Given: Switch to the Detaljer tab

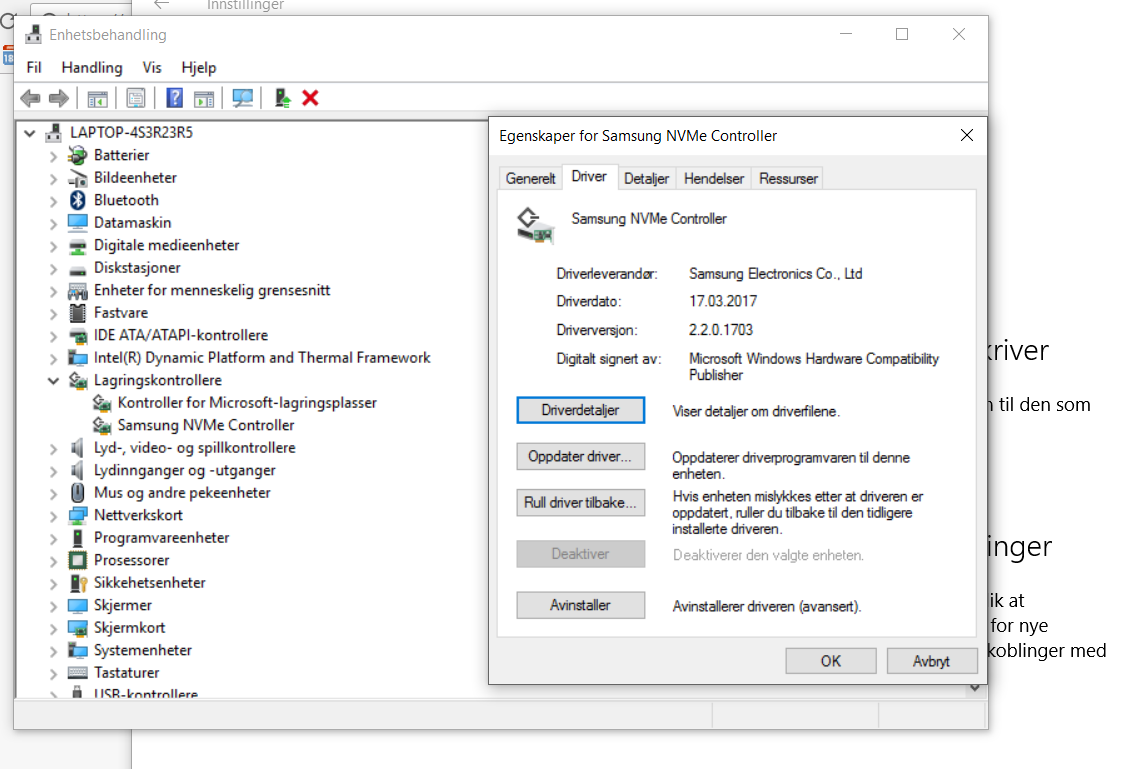Looking at the screenshot, I should [x=646, y=178].
